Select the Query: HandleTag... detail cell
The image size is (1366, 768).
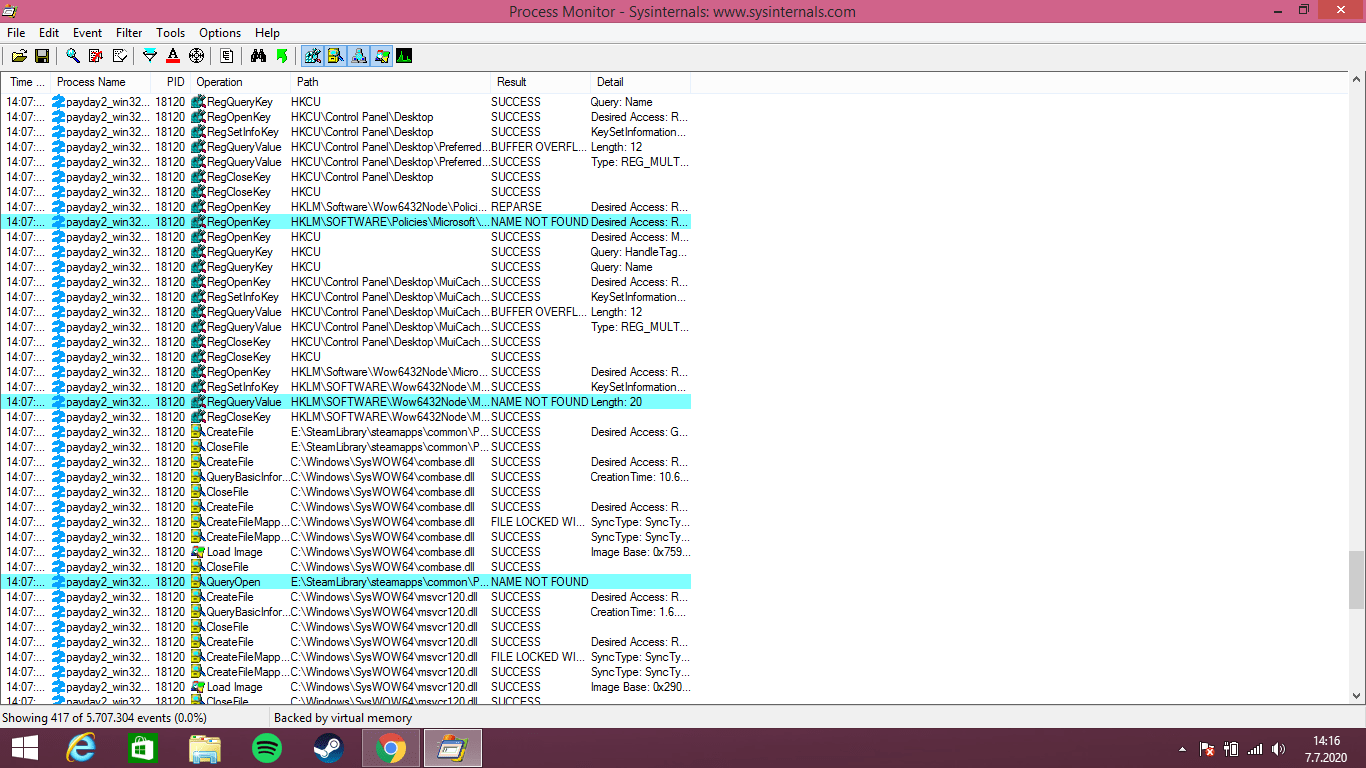tap(639, 252)
